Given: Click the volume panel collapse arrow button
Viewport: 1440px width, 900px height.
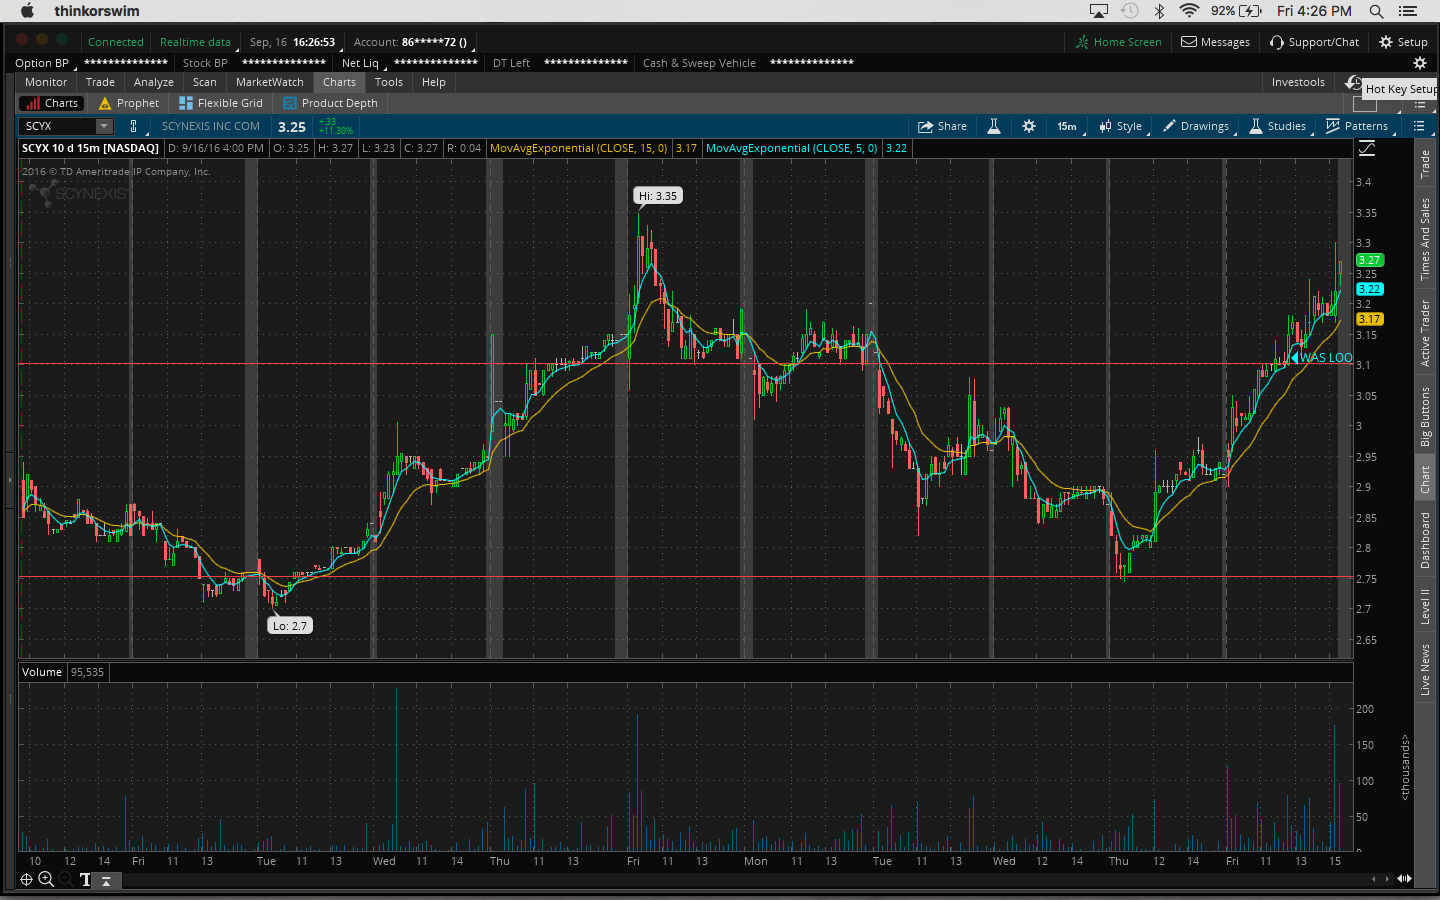Looking at the screenshot, I should (105, 880).
